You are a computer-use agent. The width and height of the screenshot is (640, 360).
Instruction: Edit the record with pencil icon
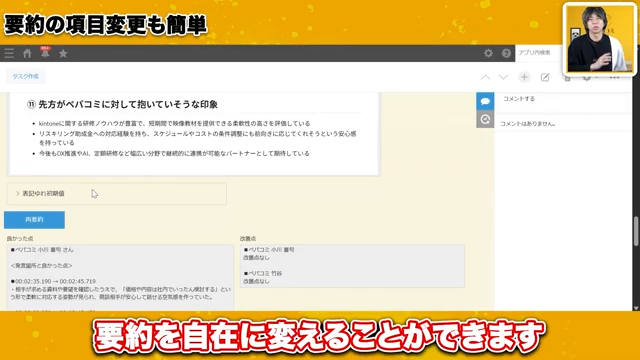(x=545, y=77)
